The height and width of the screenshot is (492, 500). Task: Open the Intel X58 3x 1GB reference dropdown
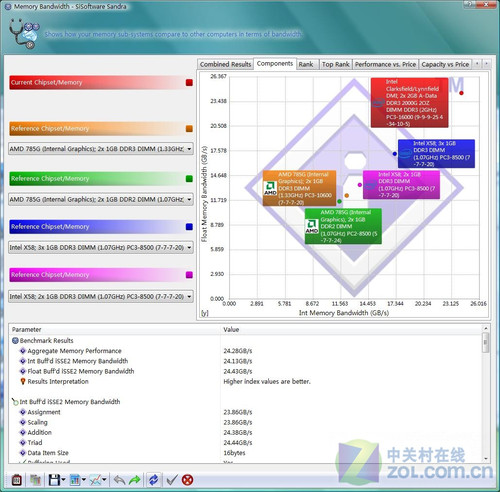click(101, 248)
